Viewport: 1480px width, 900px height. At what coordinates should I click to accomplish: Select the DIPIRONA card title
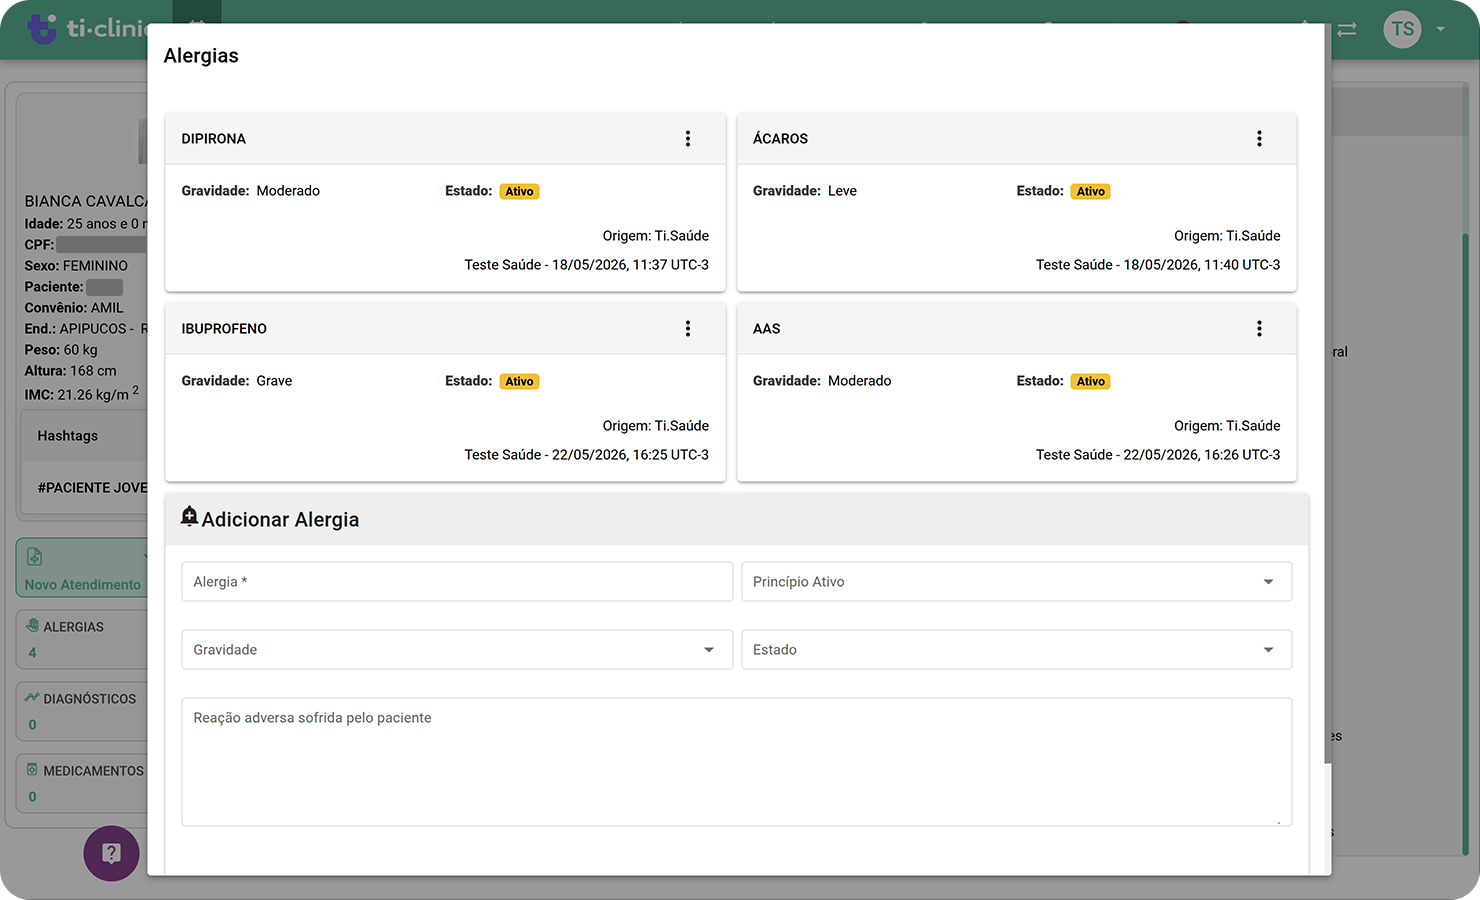click(x=213, y=139)
